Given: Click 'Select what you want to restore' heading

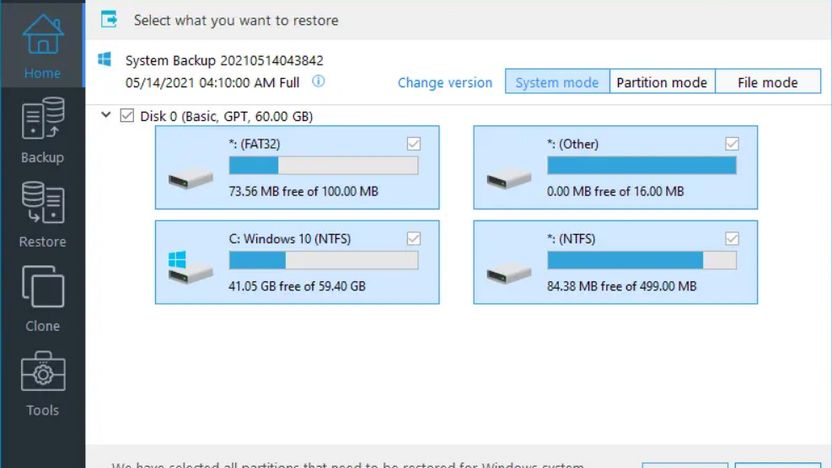Looking at the screenshot, I should pos(236,20).
